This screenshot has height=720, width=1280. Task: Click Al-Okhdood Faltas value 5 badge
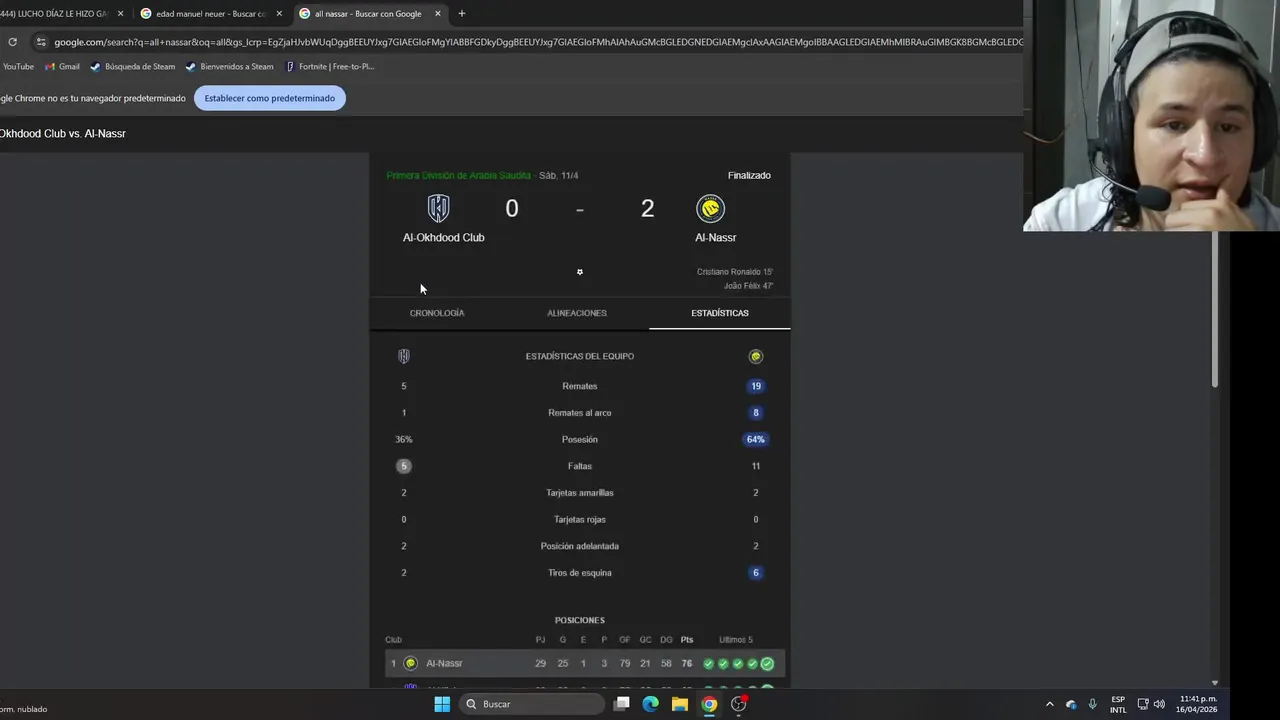(x=404, y=466)
